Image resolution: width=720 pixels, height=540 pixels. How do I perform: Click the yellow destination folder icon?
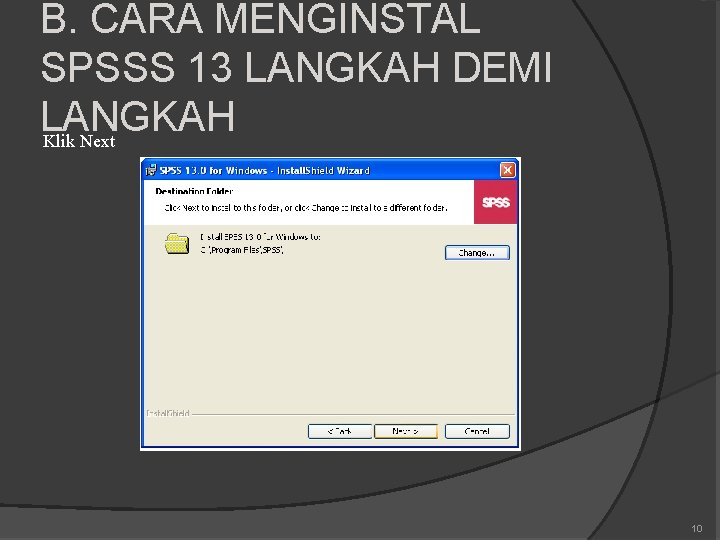(177, 243)
